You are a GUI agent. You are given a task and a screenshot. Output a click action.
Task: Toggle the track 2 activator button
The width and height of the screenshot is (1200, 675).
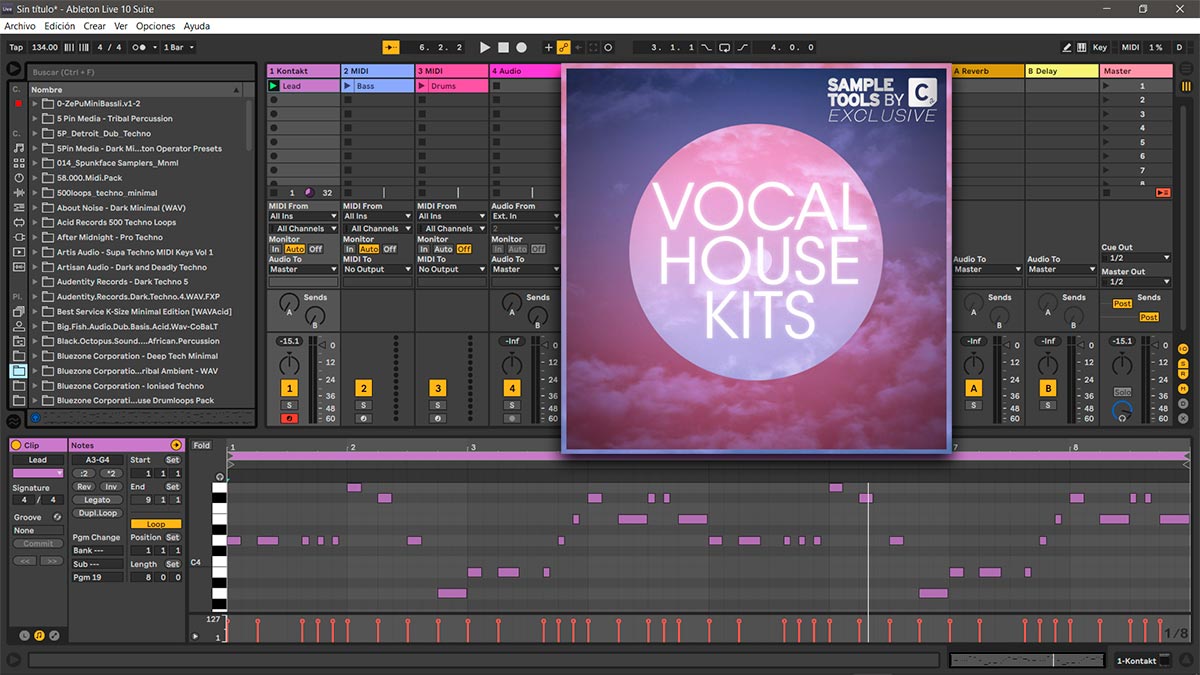(364, 388)
